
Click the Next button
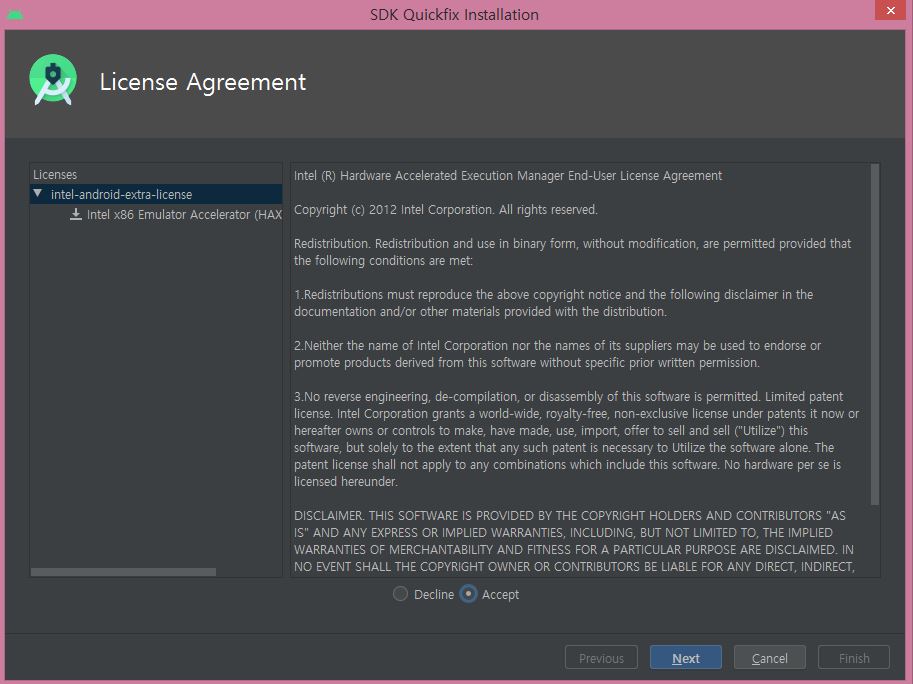(685, 658)
